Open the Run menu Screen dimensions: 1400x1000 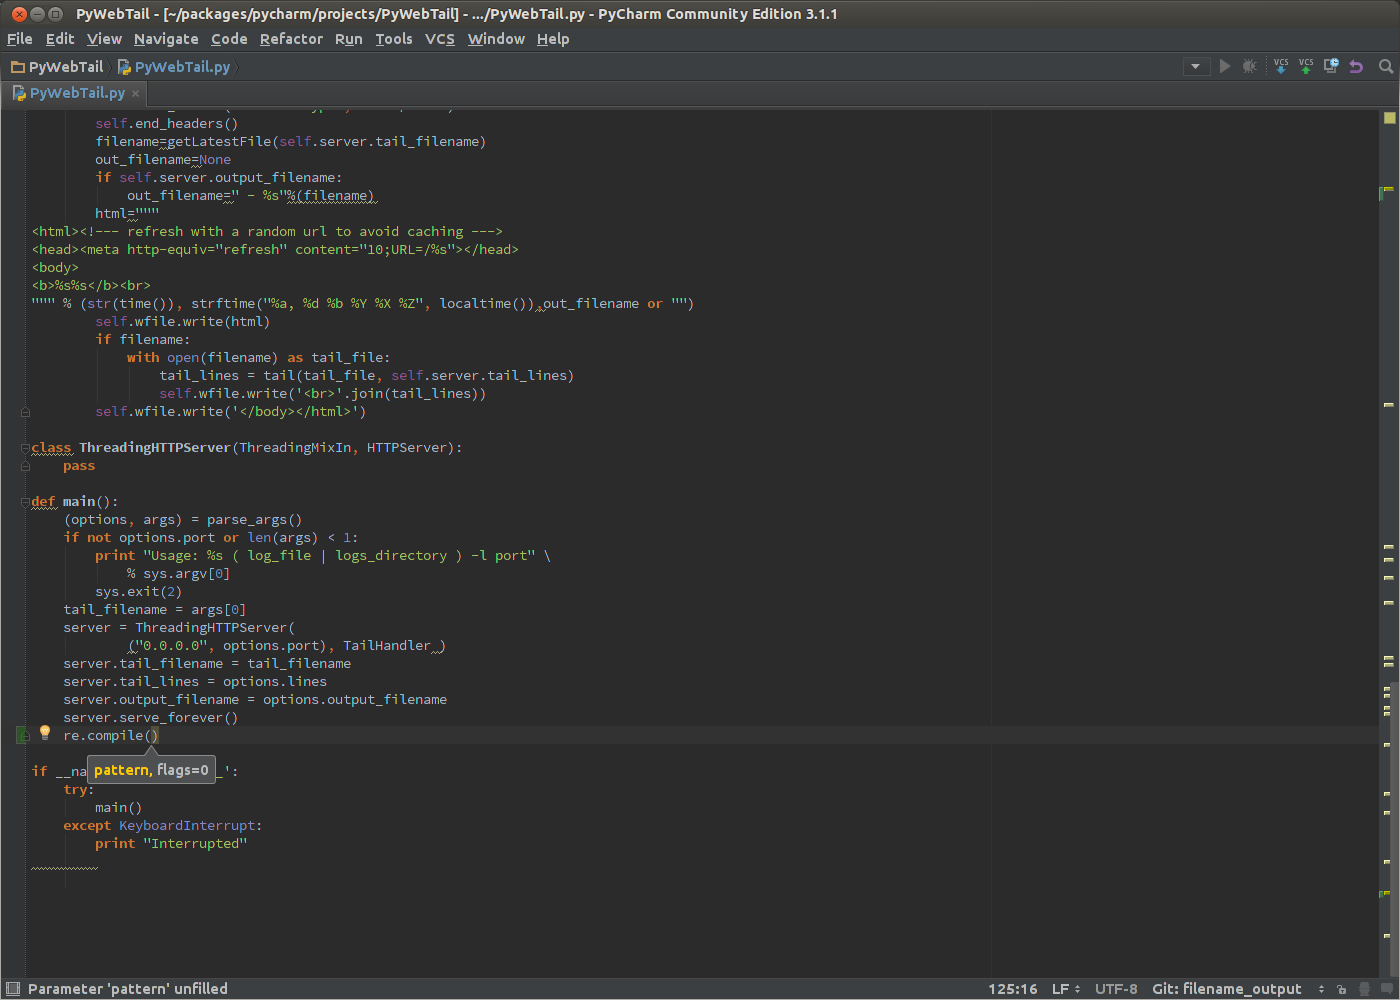[349, 39]
